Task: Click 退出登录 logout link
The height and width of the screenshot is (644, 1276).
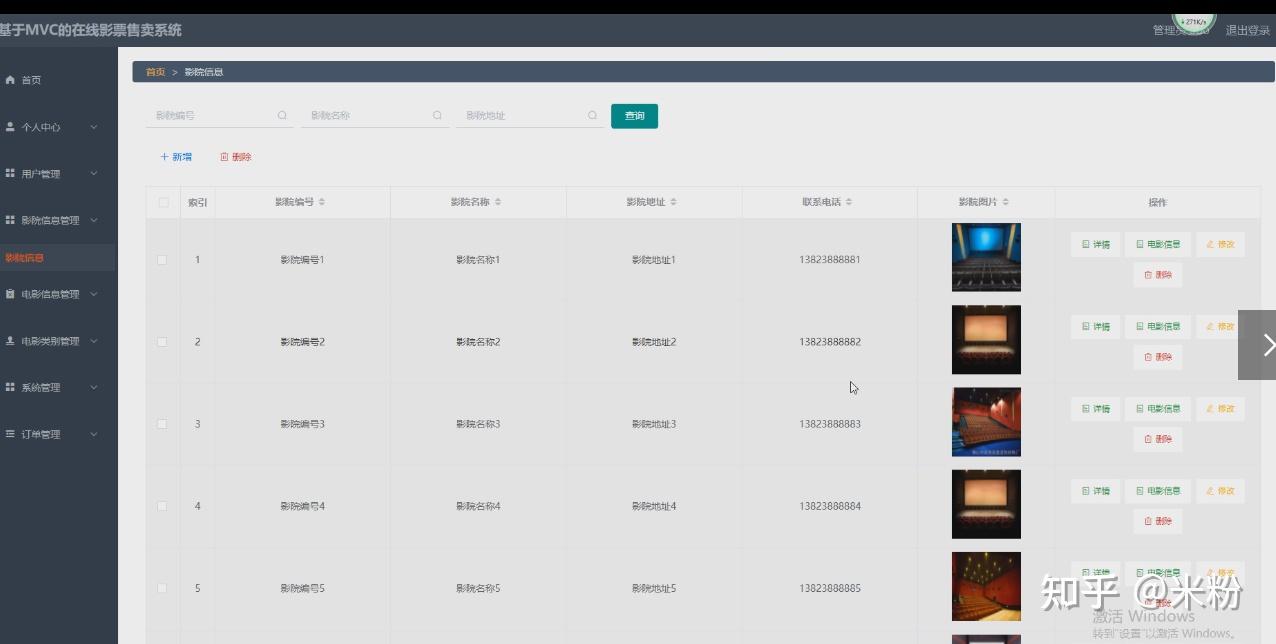Action: coord(1247,30)
